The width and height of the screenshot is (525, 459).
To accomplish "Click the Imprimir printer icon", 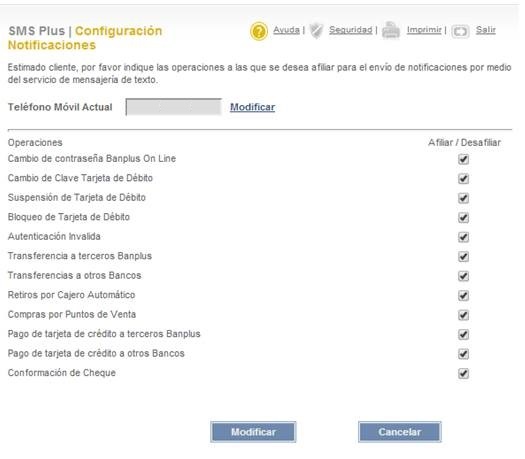I will click(391, 30).
